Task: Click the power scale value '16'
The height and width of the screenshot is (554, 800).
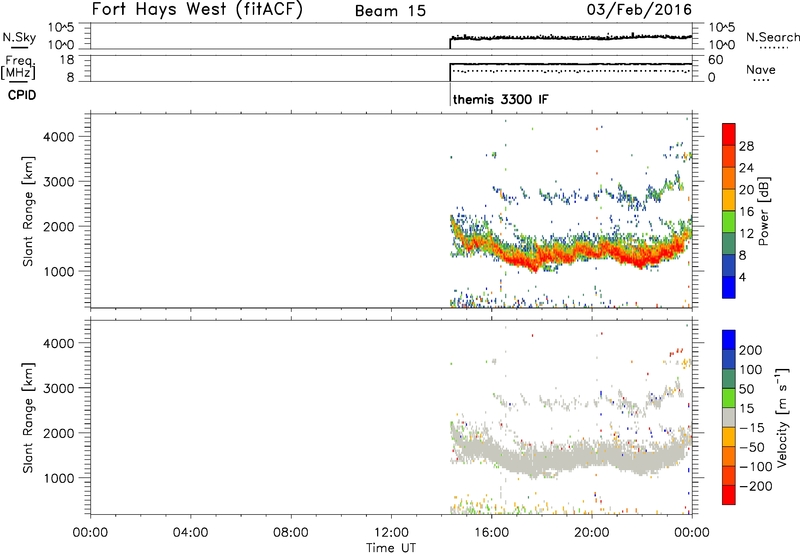Action: (746, 212)
